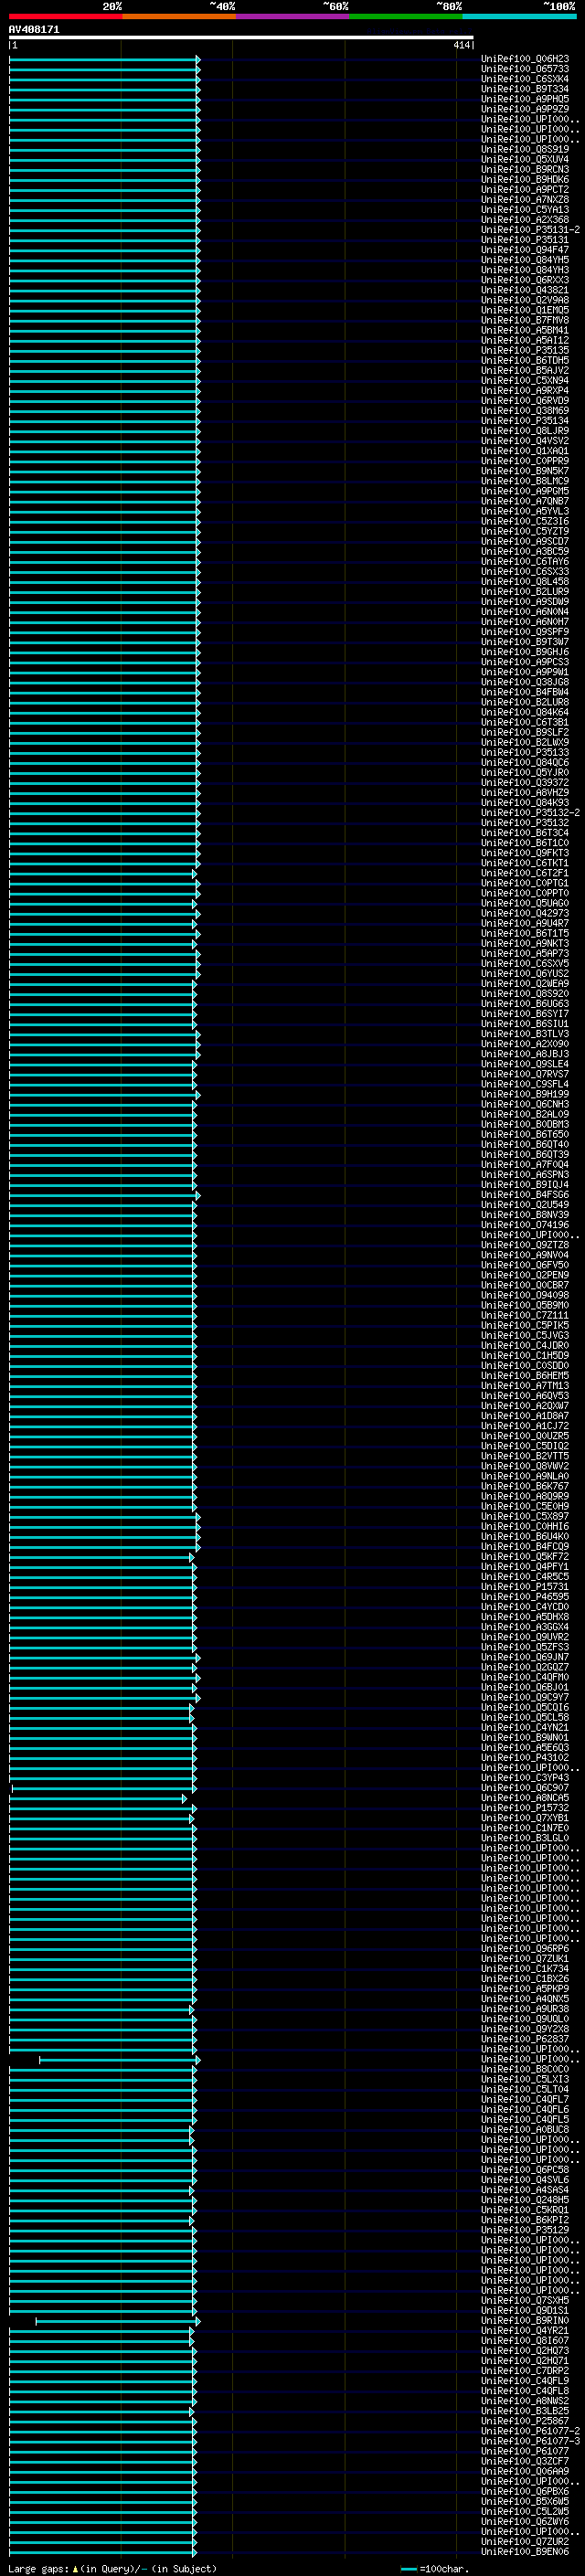Open hit UniRef100_B9GHJ6

(x=525, y=652)
